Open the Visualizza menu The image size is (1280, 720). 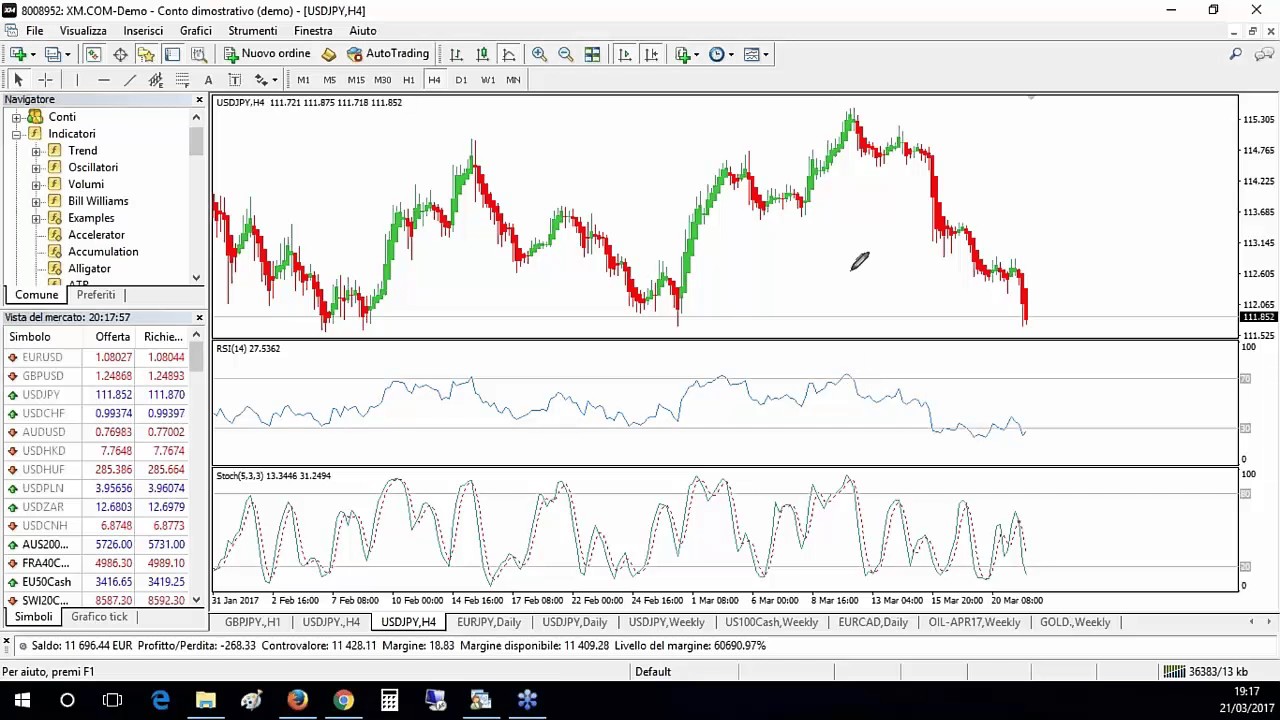tap(83, 31)
